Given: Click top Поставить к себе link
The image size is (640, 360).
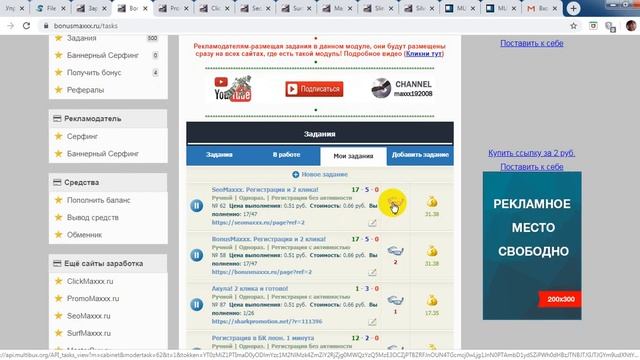Looking at the screenshot, I should pyautogui.click(x=531, y=43).
